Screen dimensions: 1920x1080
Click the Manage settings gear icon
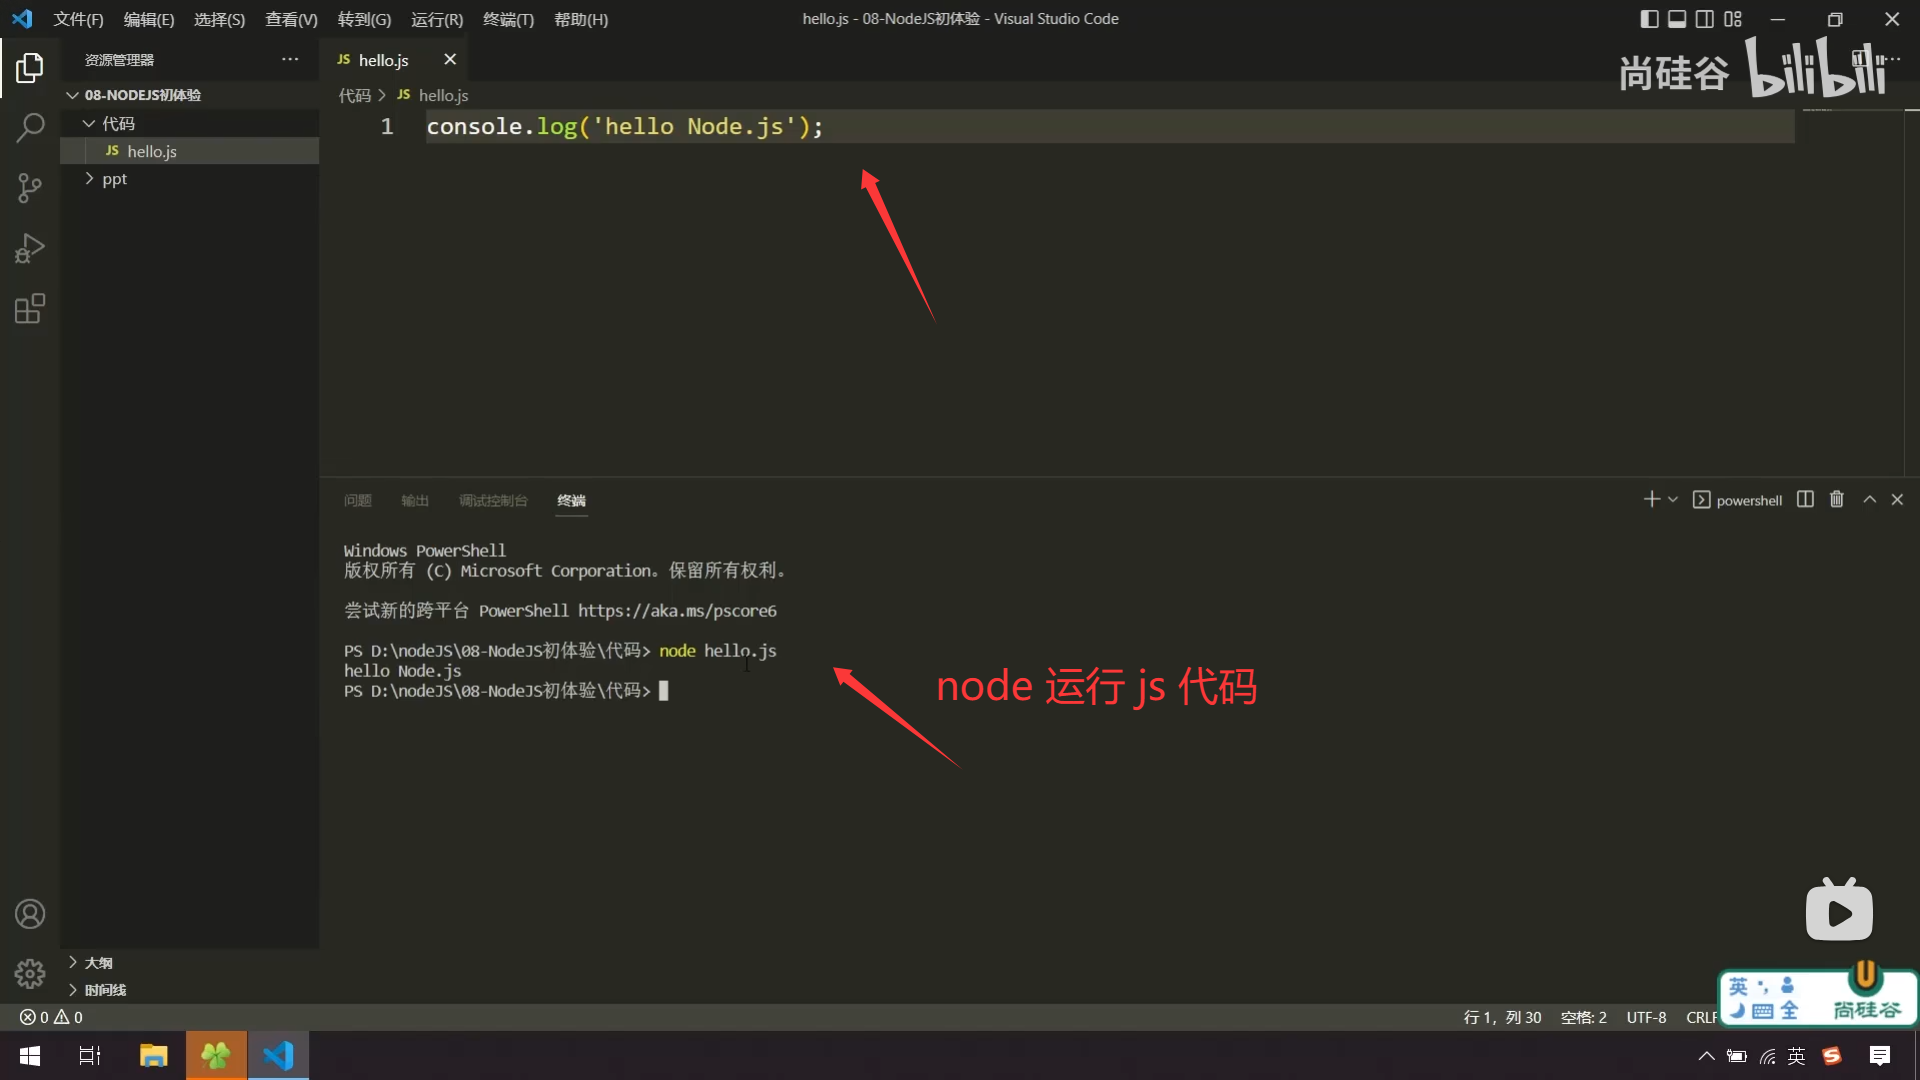(30, 973)
